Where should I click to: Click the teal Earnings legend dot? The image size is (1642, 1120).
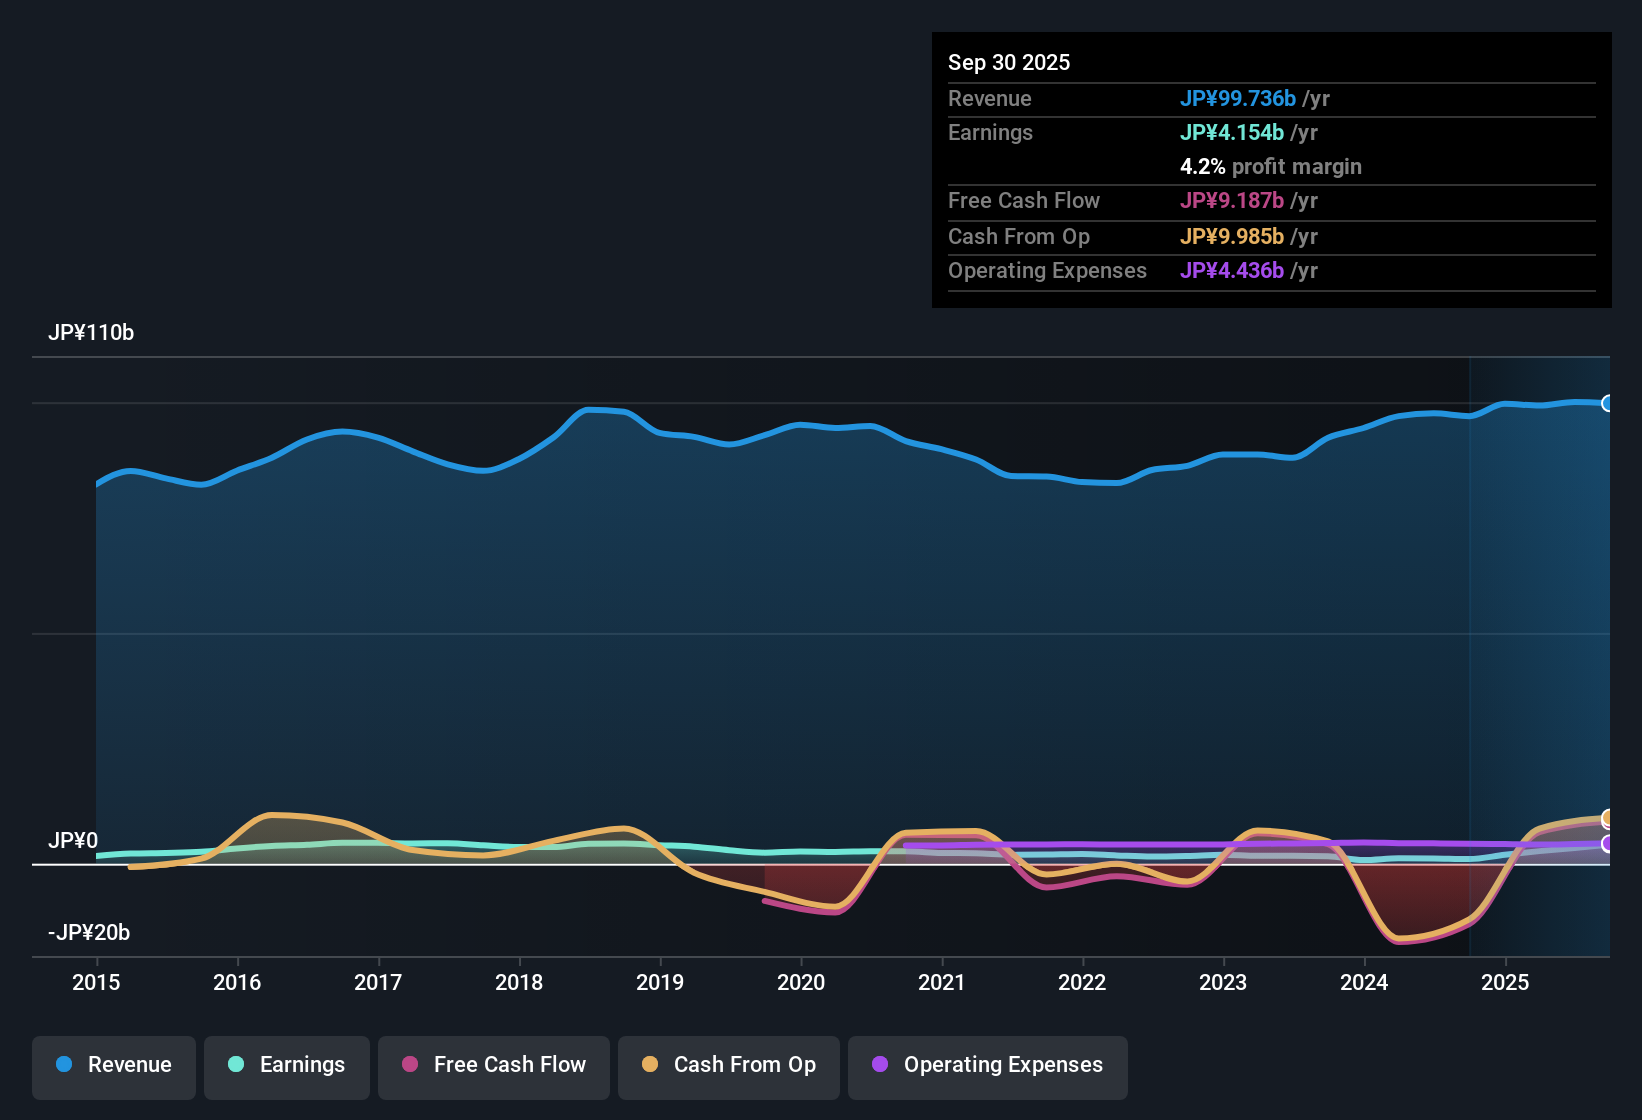point(236,1065)
